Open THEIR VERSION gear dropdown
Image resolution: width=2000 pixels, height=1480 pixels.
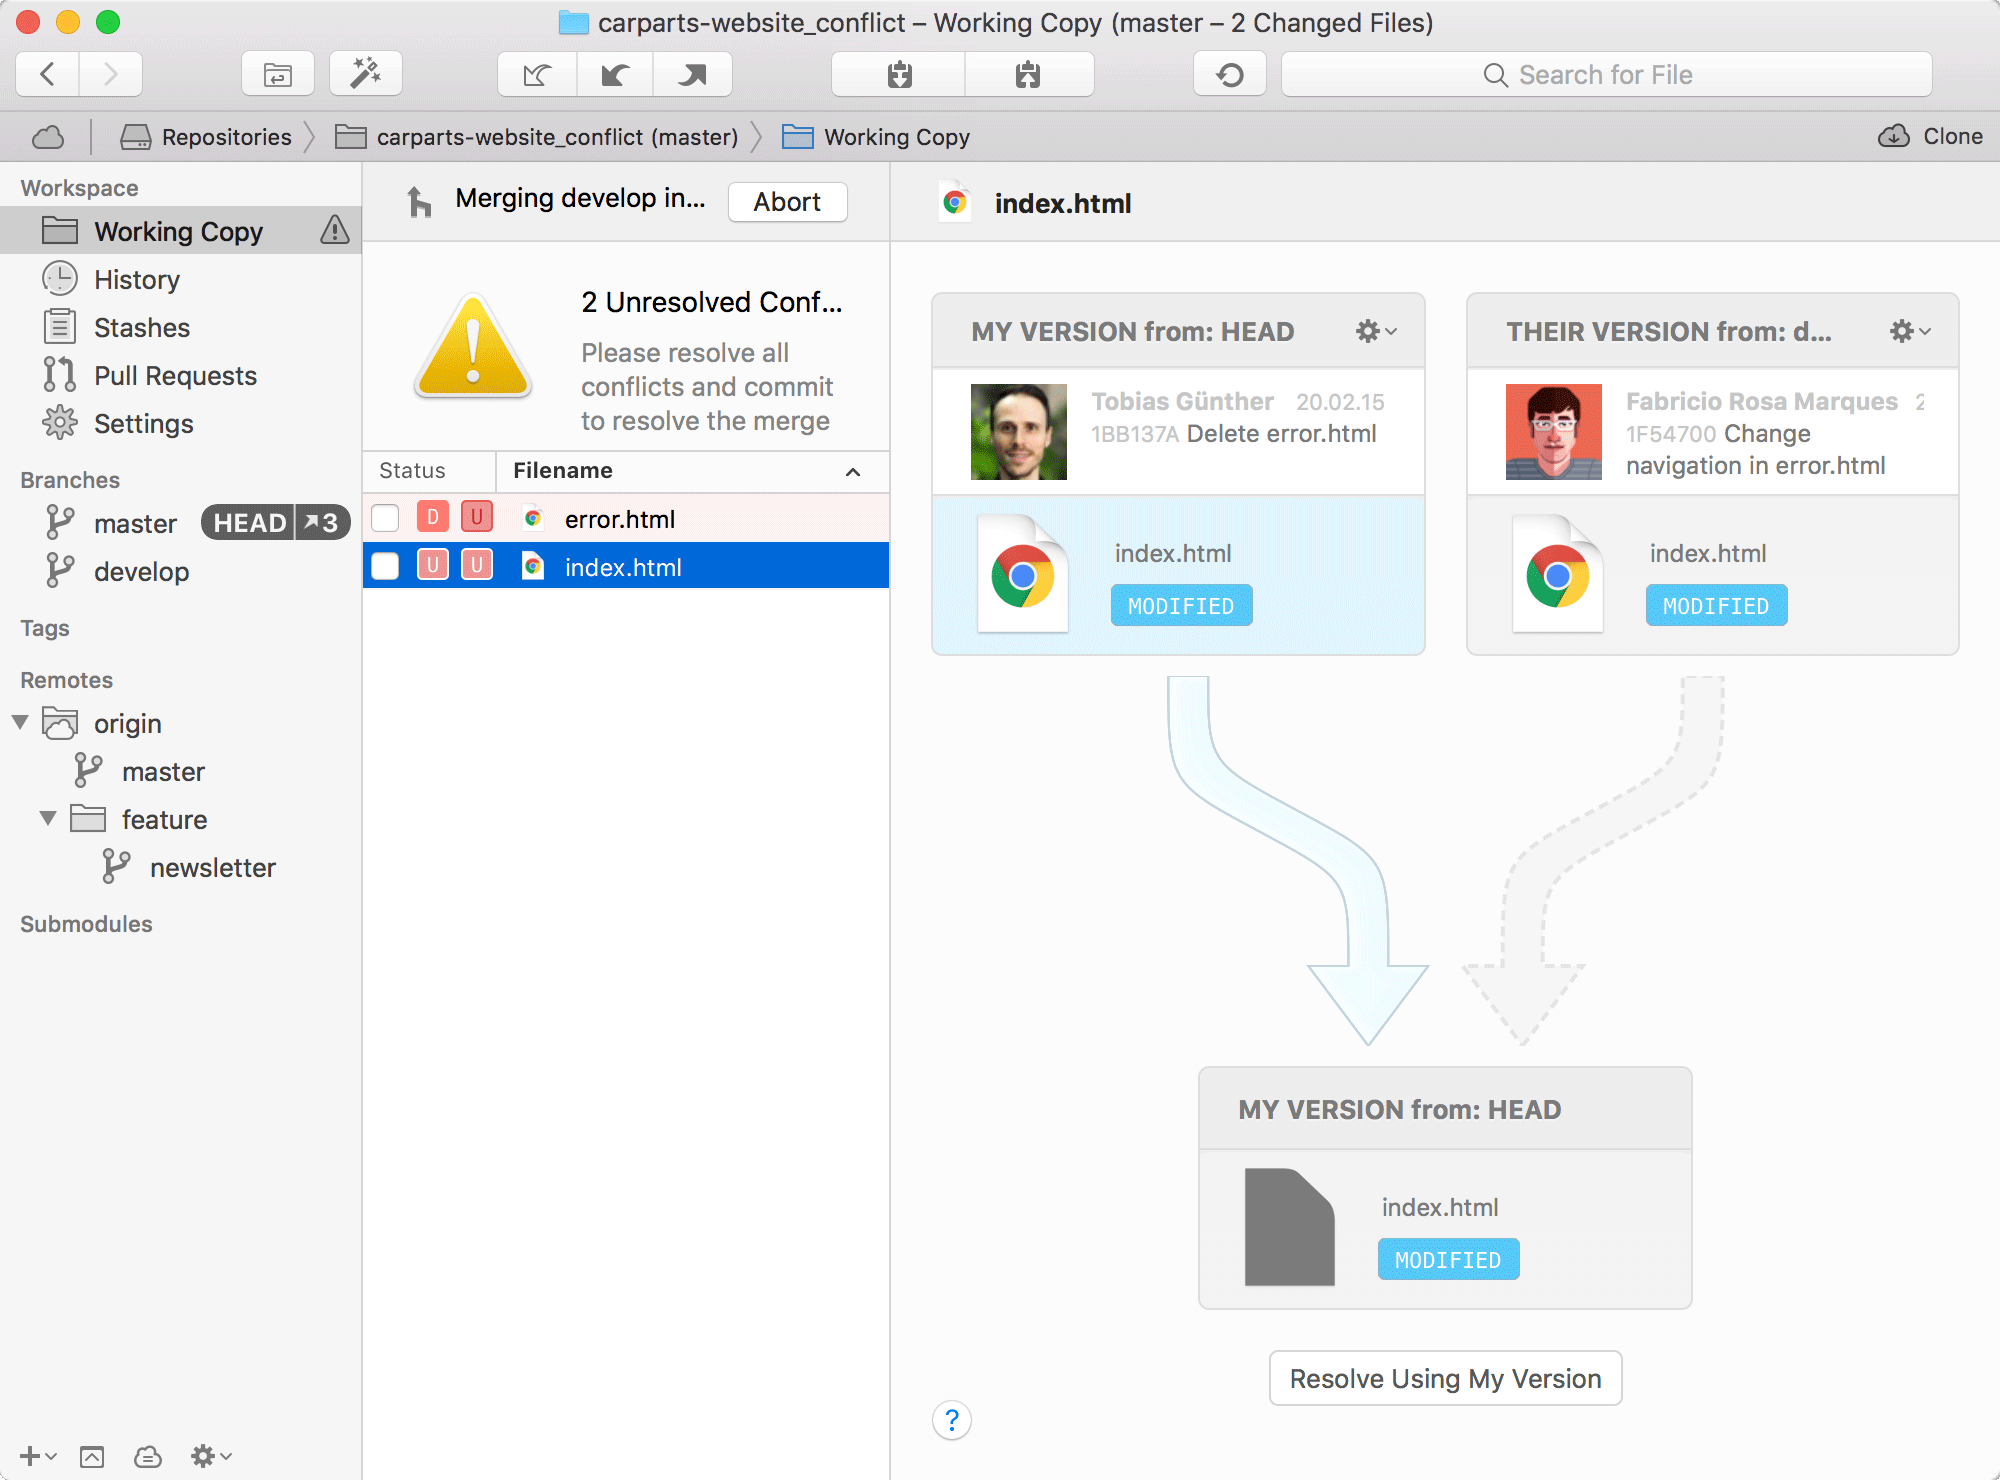(1909, 331)
